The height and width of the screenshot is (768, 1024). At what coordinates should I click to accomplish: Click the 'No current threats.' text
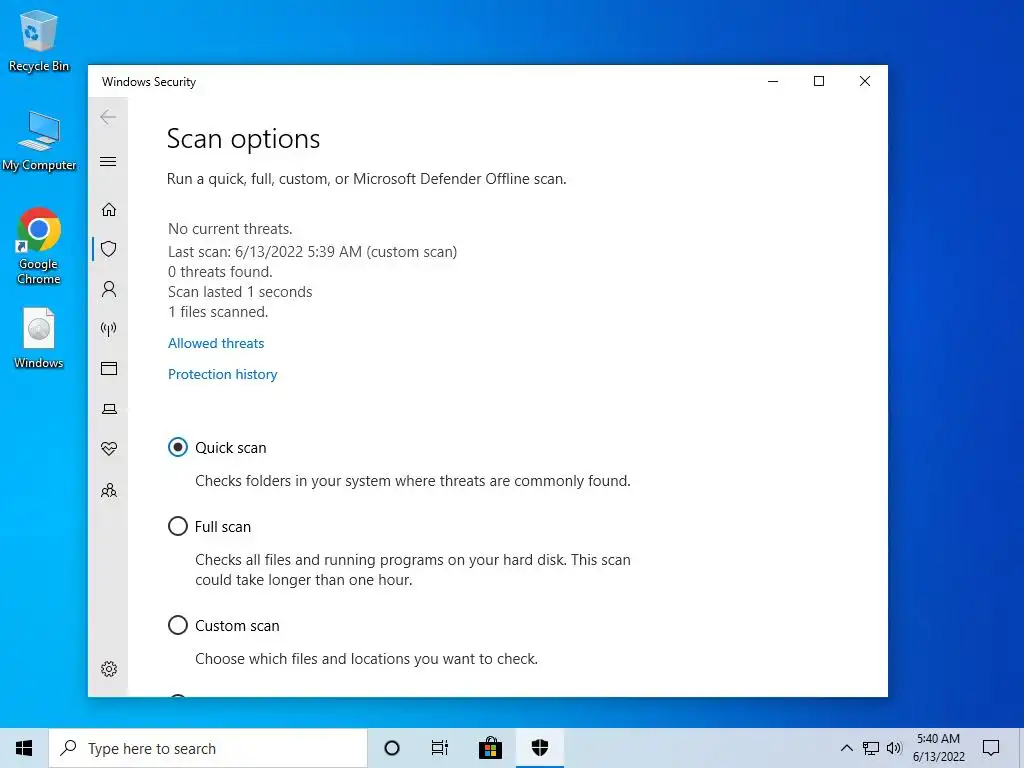(x=230, y=229)
